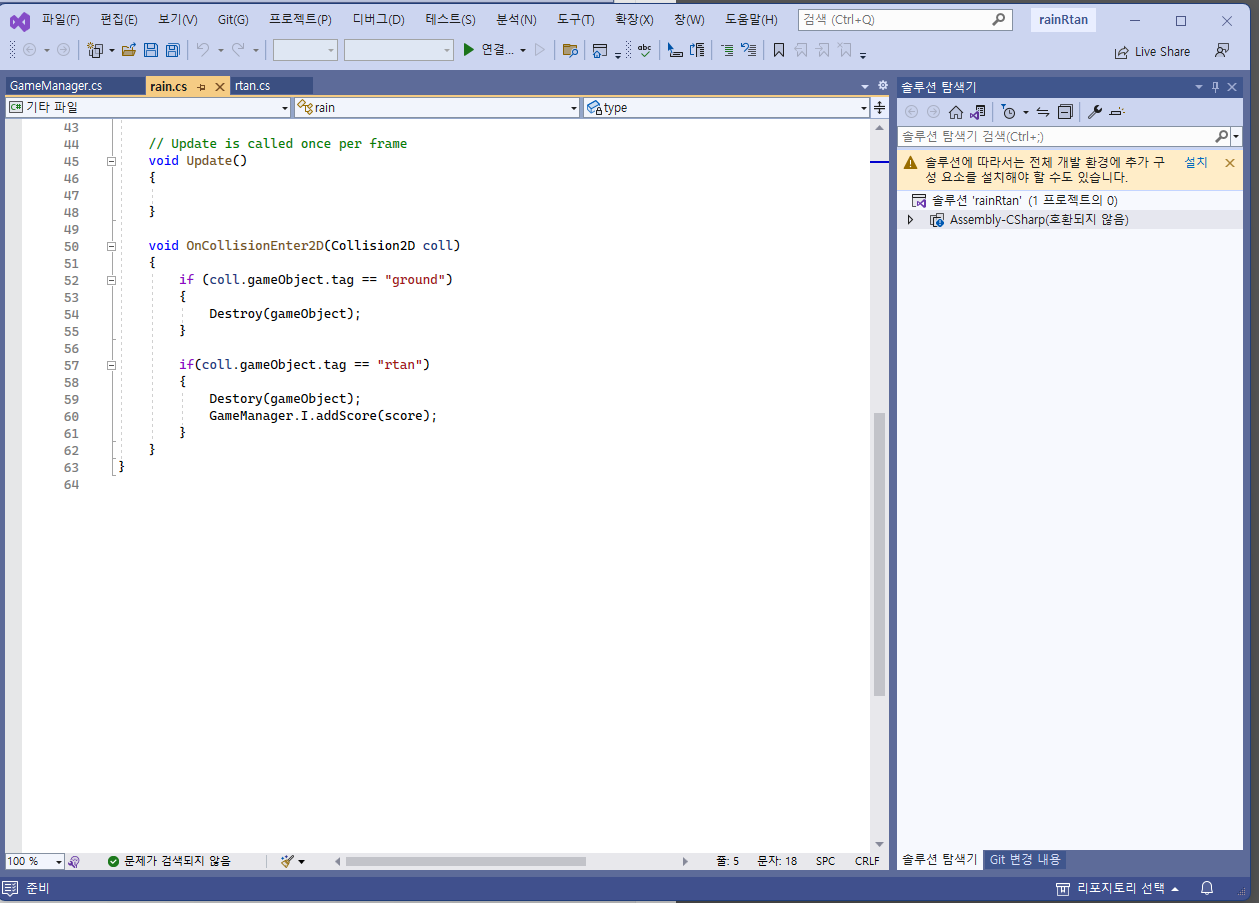The width and height of the screenshot is (1259, 903).
Task: Click the SPC indentation indicator
Action: coord(825,861)
